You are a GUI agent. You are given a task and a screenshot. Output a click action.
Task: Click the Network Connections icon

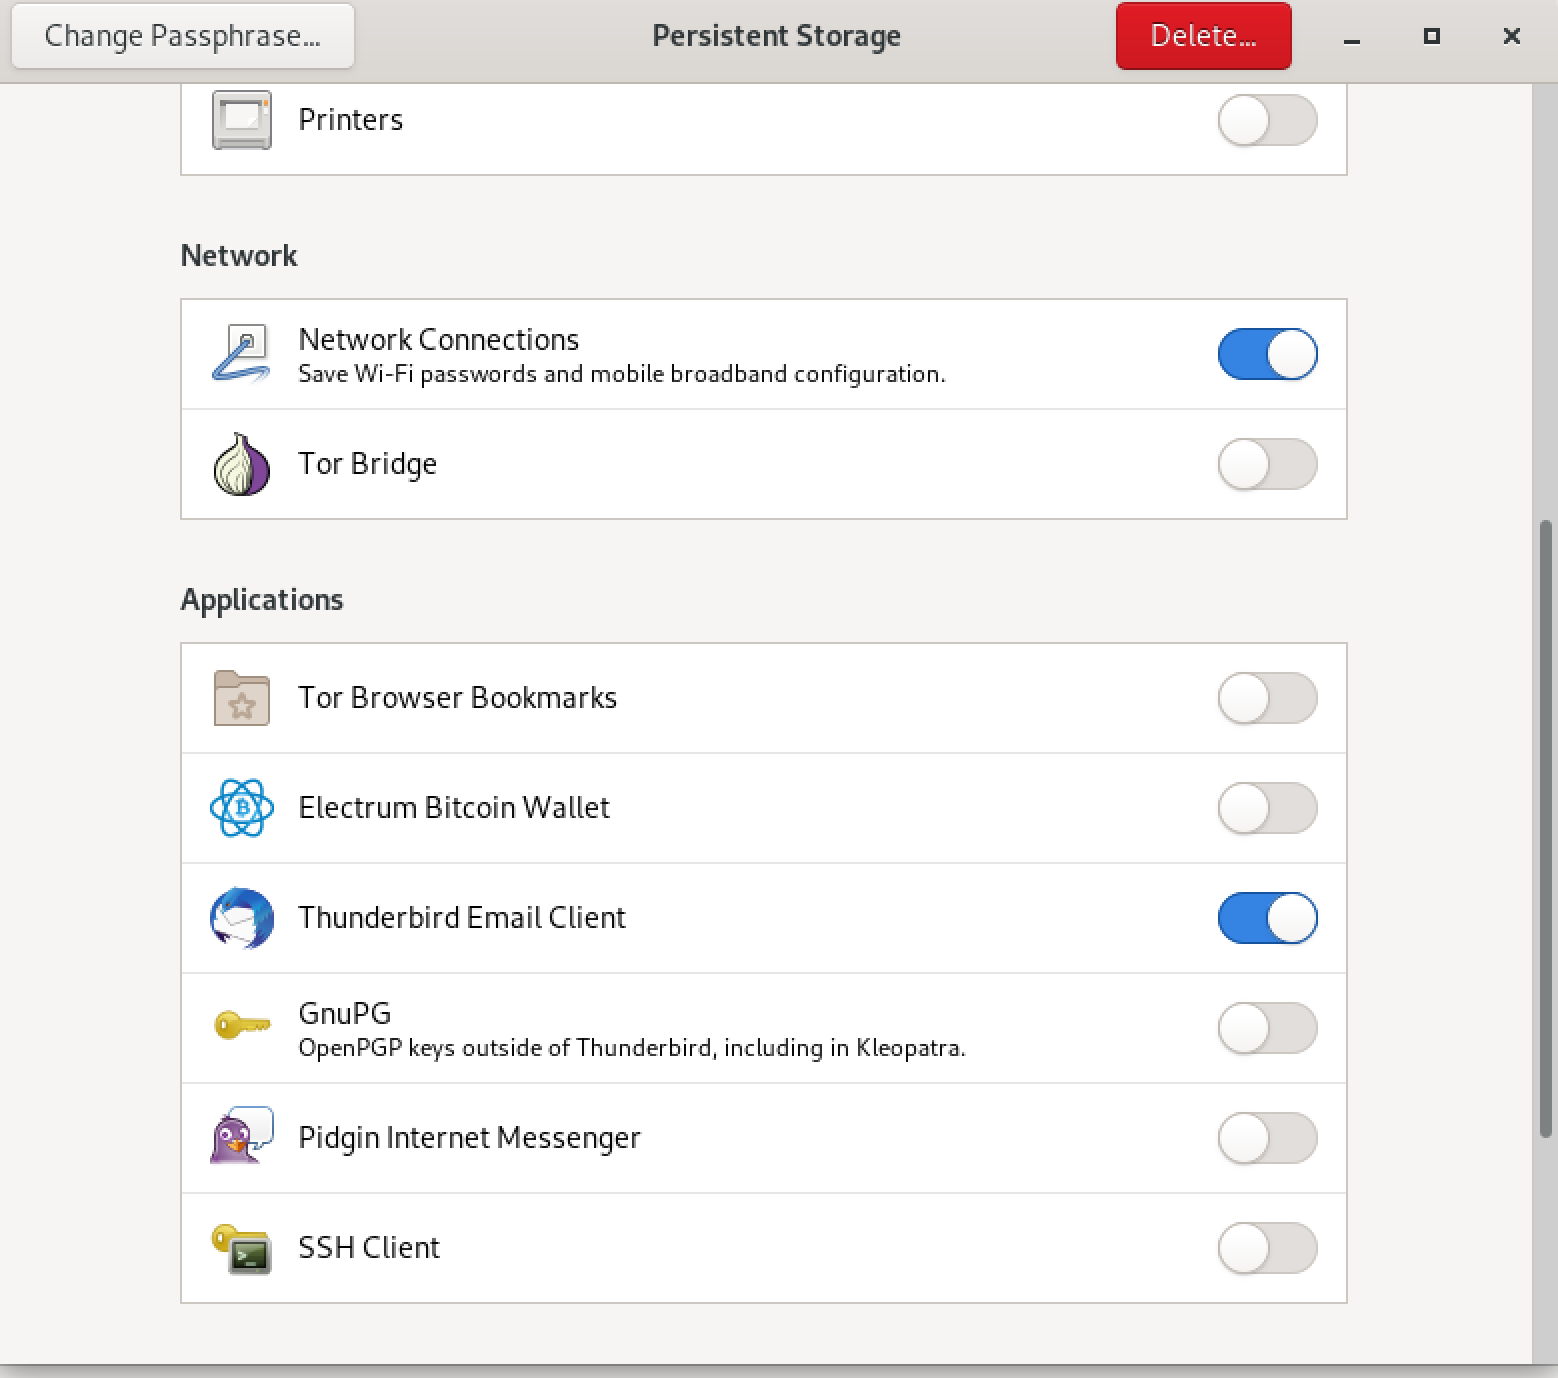[x=240, y=353]
